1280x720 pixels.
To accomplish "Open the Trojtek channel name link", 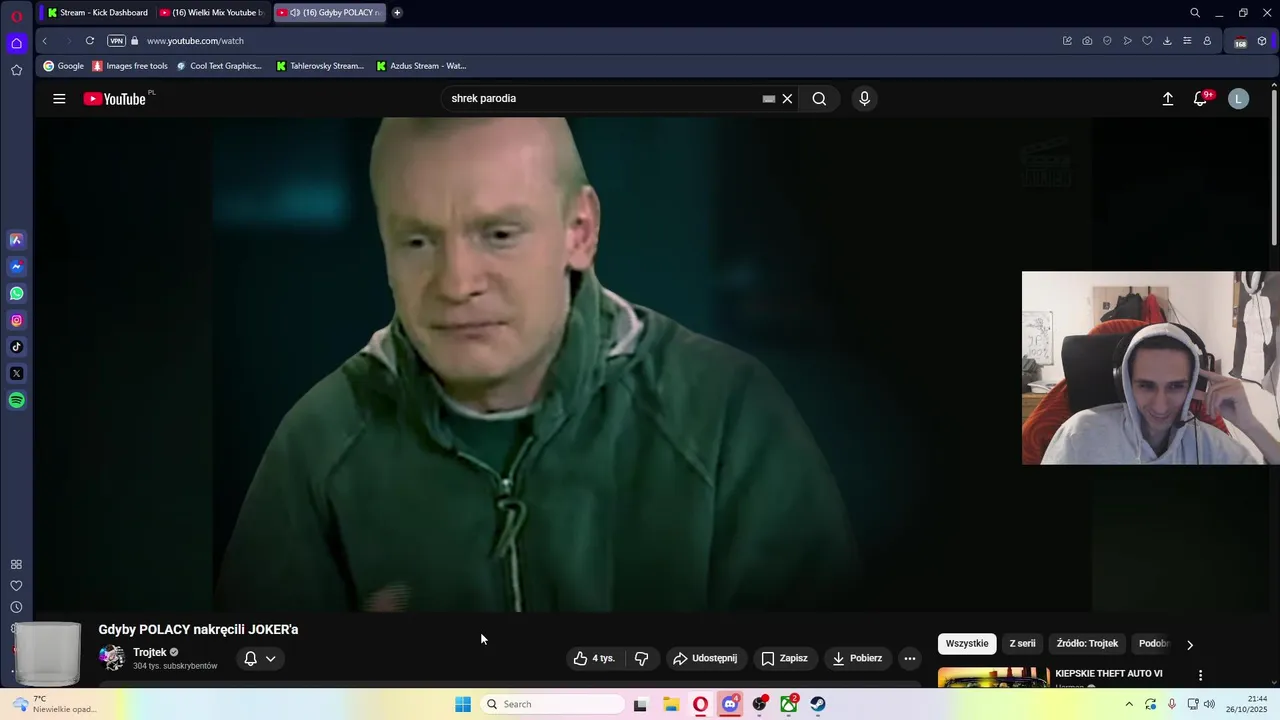I will click(x=150, y=652).
